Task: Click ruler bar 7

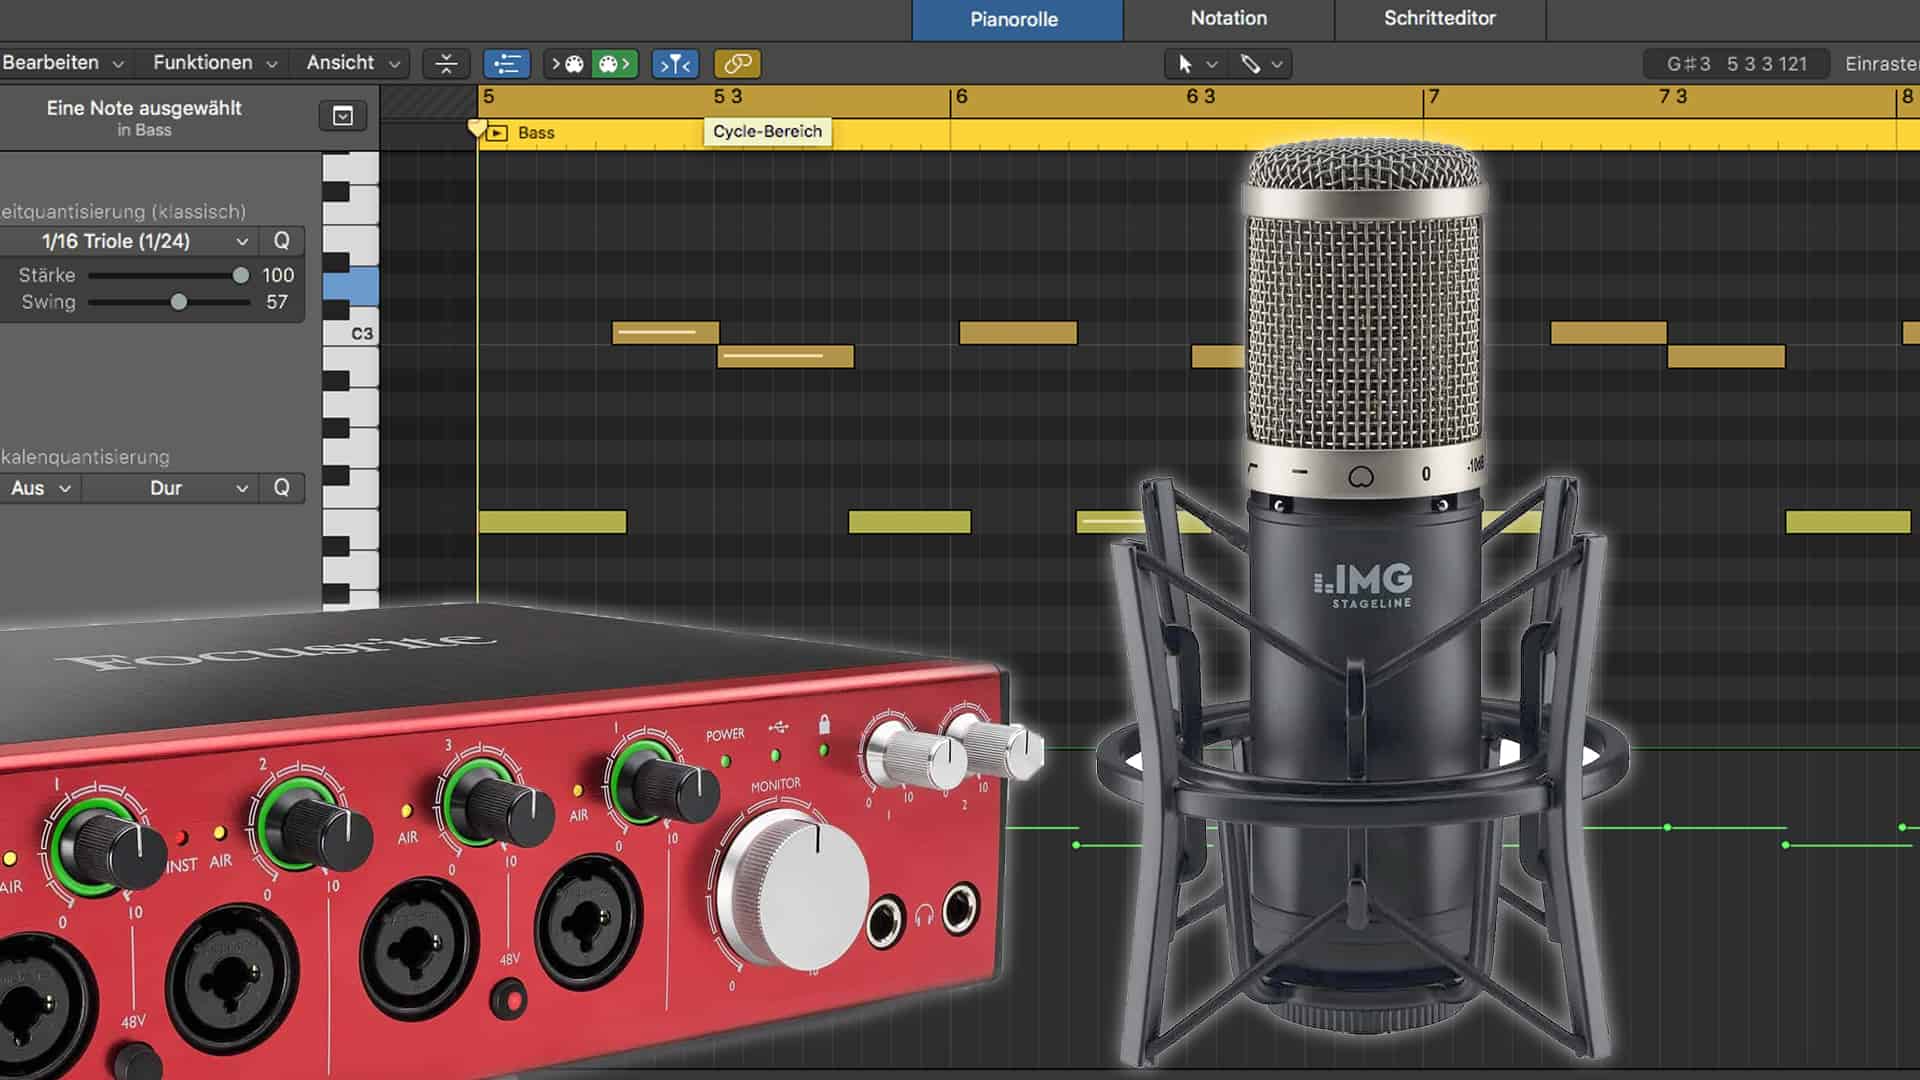Action: [1433, 96]
